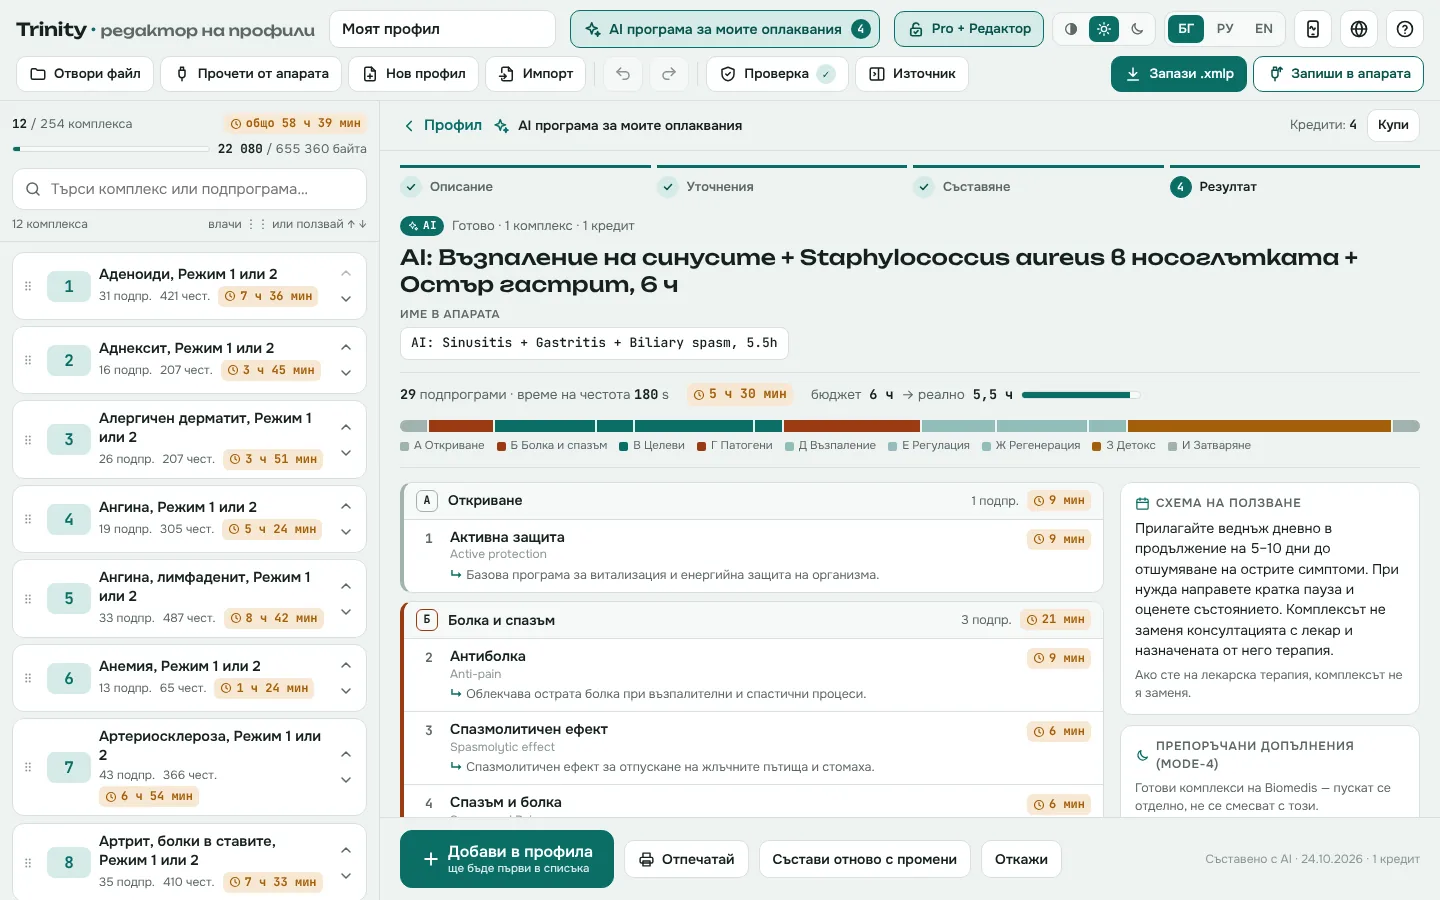Screen dimensions: 1440x900
Task: Click the up chevron on Артериосклероза row
Action: pyautogui.click(x=346, y=754)
